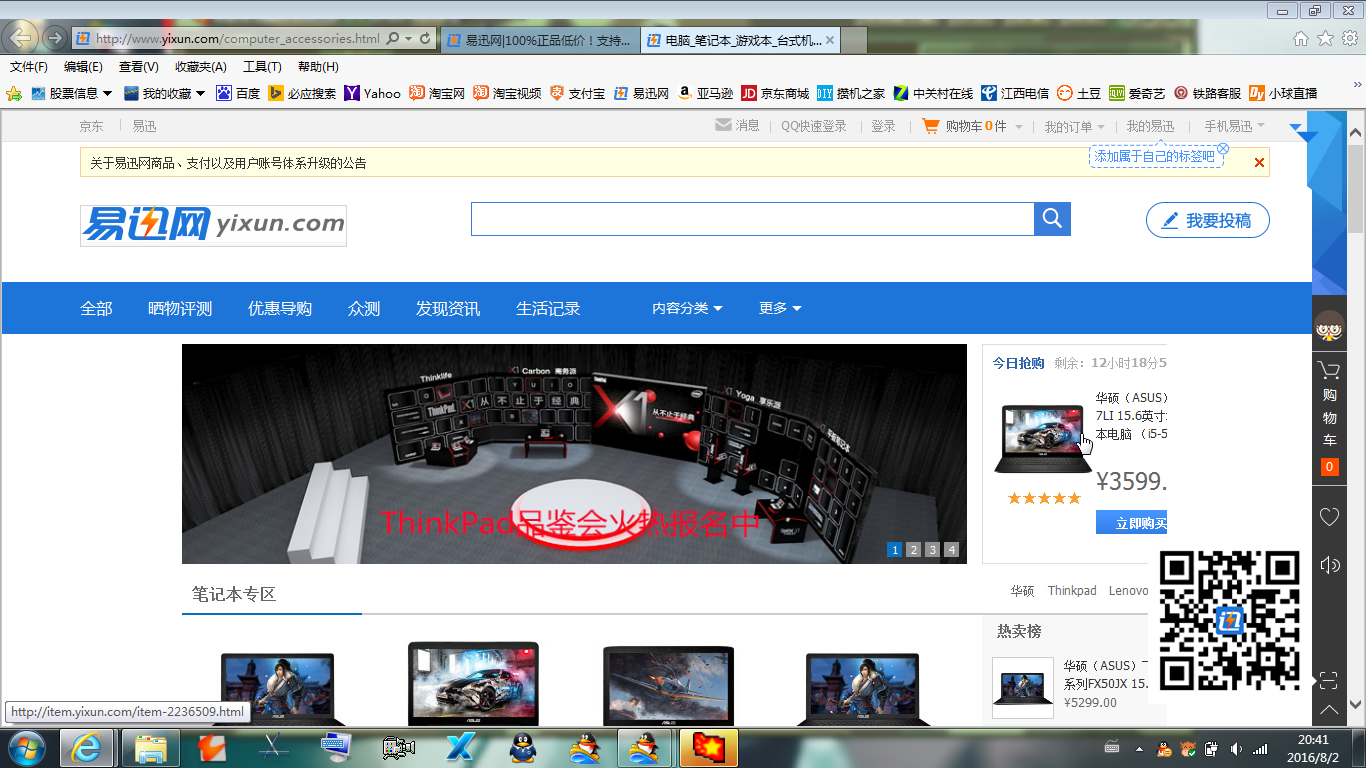The height and width of the screenshot is (768, 1366).
Task: Click the site search input field
Action: pos(752,219)
